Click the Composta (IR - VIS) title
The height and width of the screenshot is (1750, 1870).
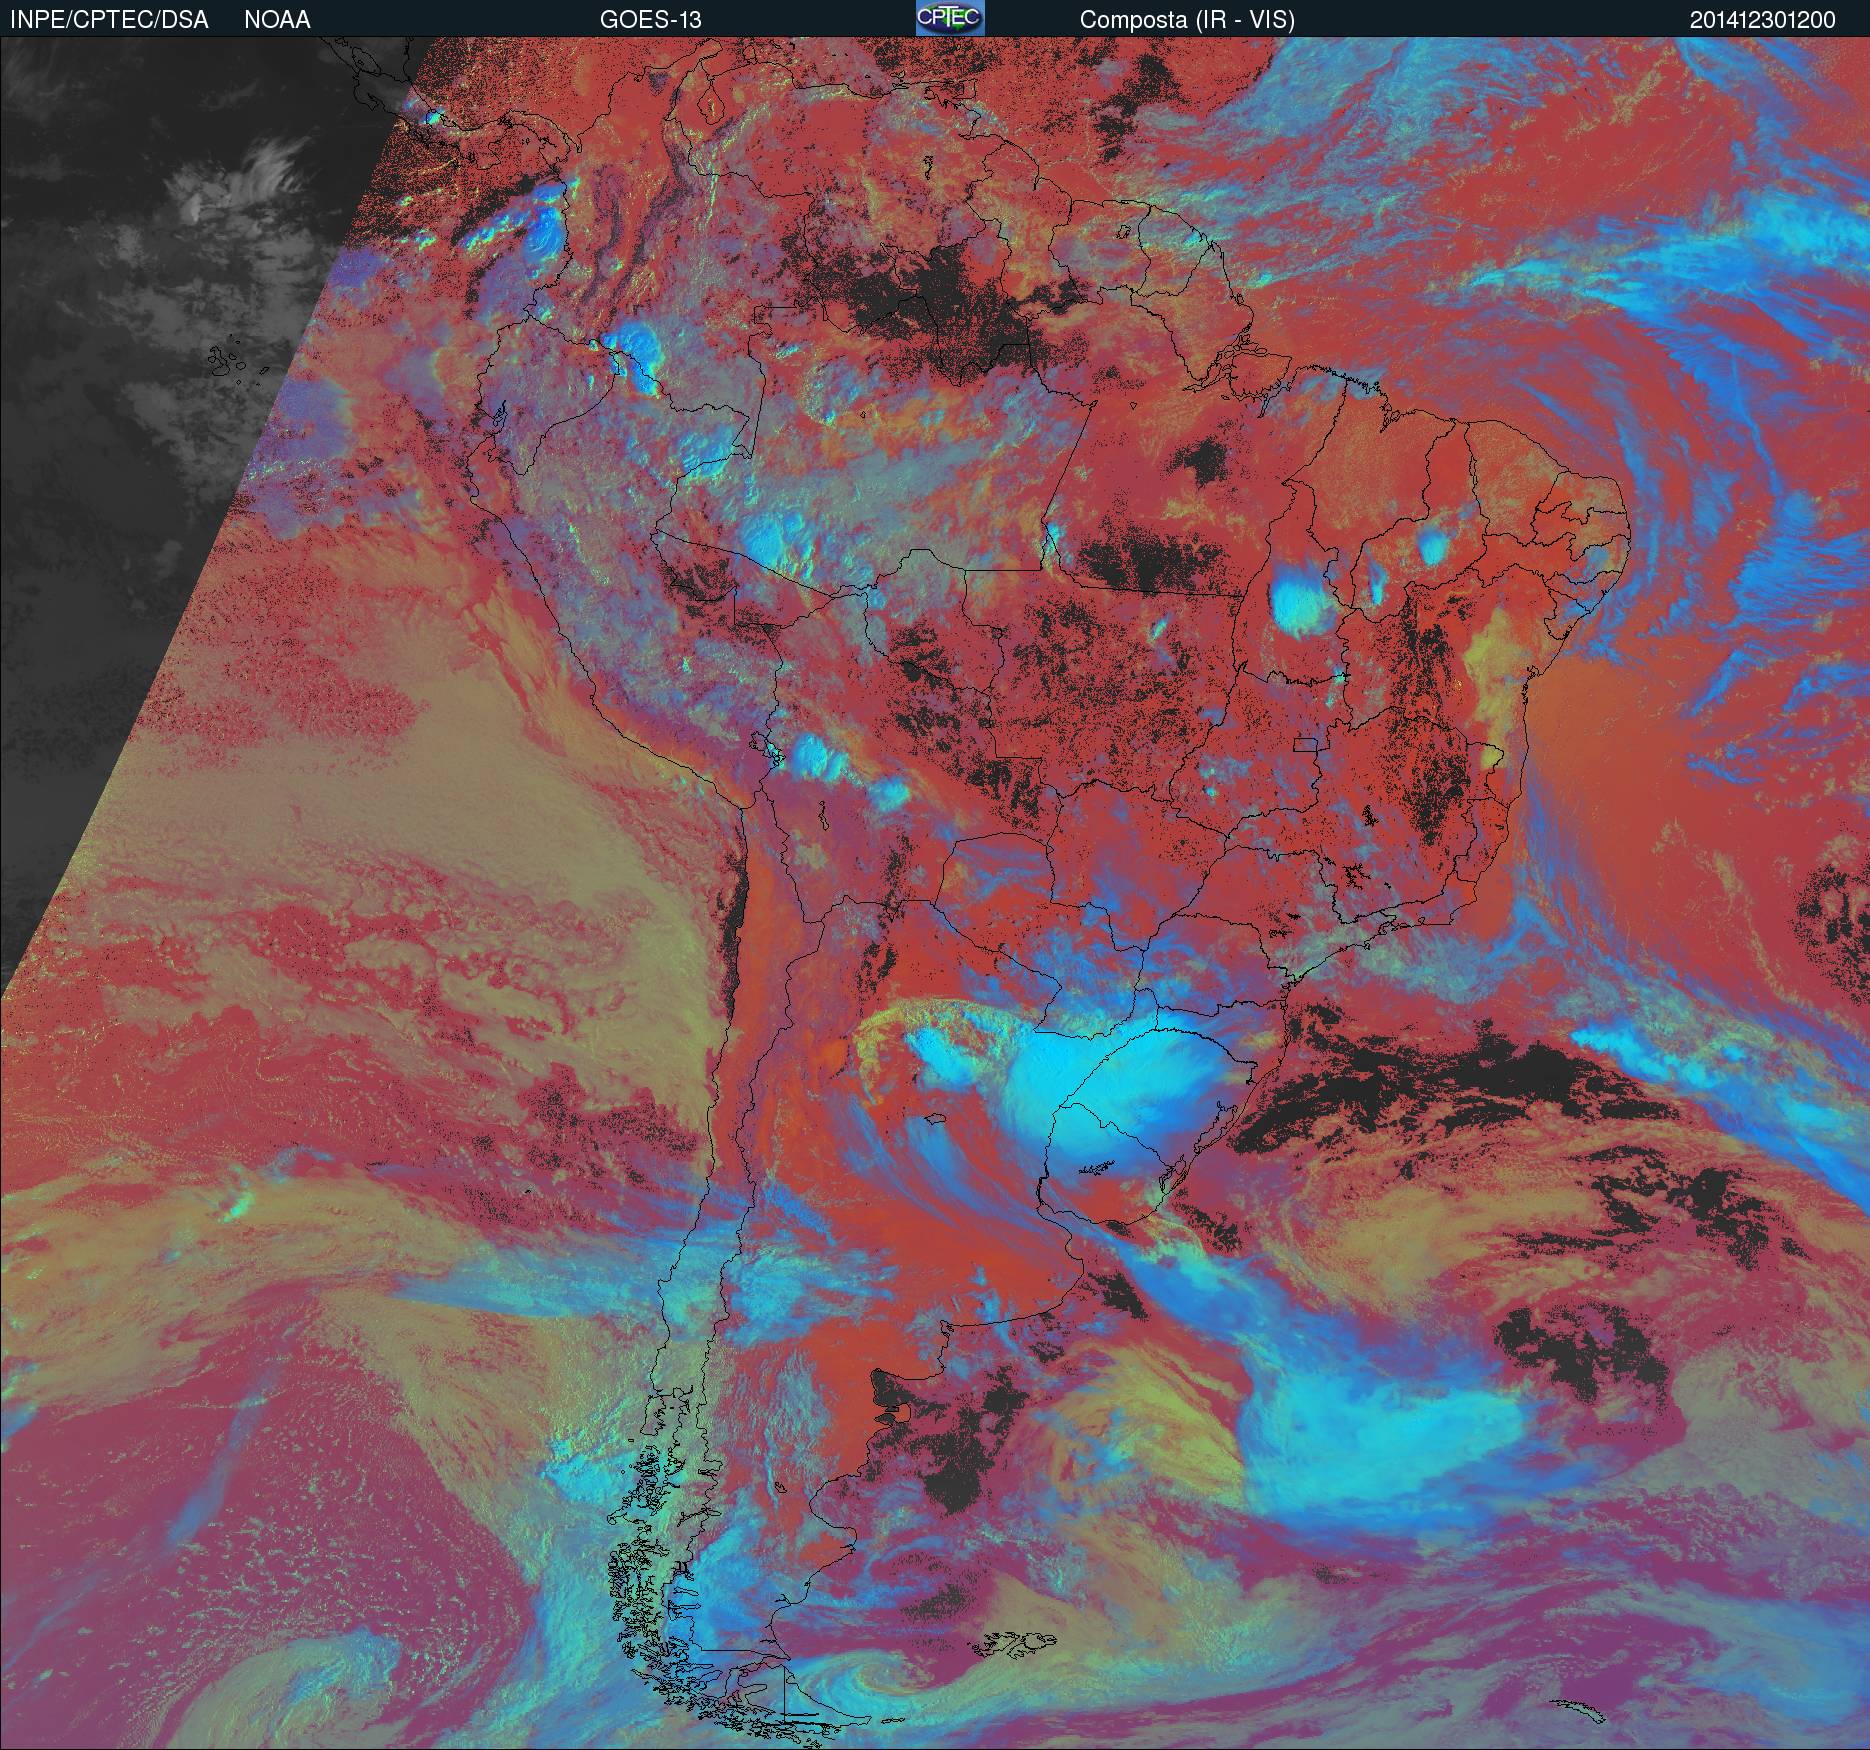1187,20
